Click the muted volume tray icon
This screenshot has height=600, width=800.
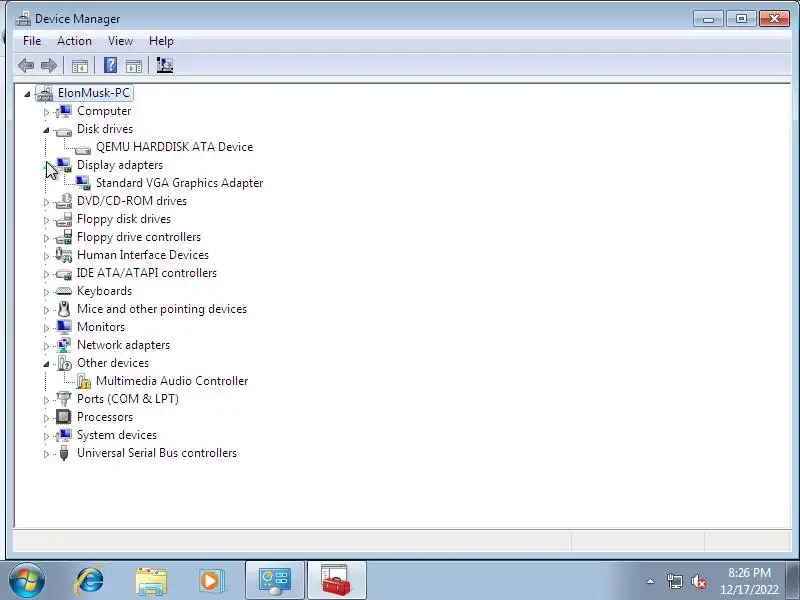coord(698,581)
